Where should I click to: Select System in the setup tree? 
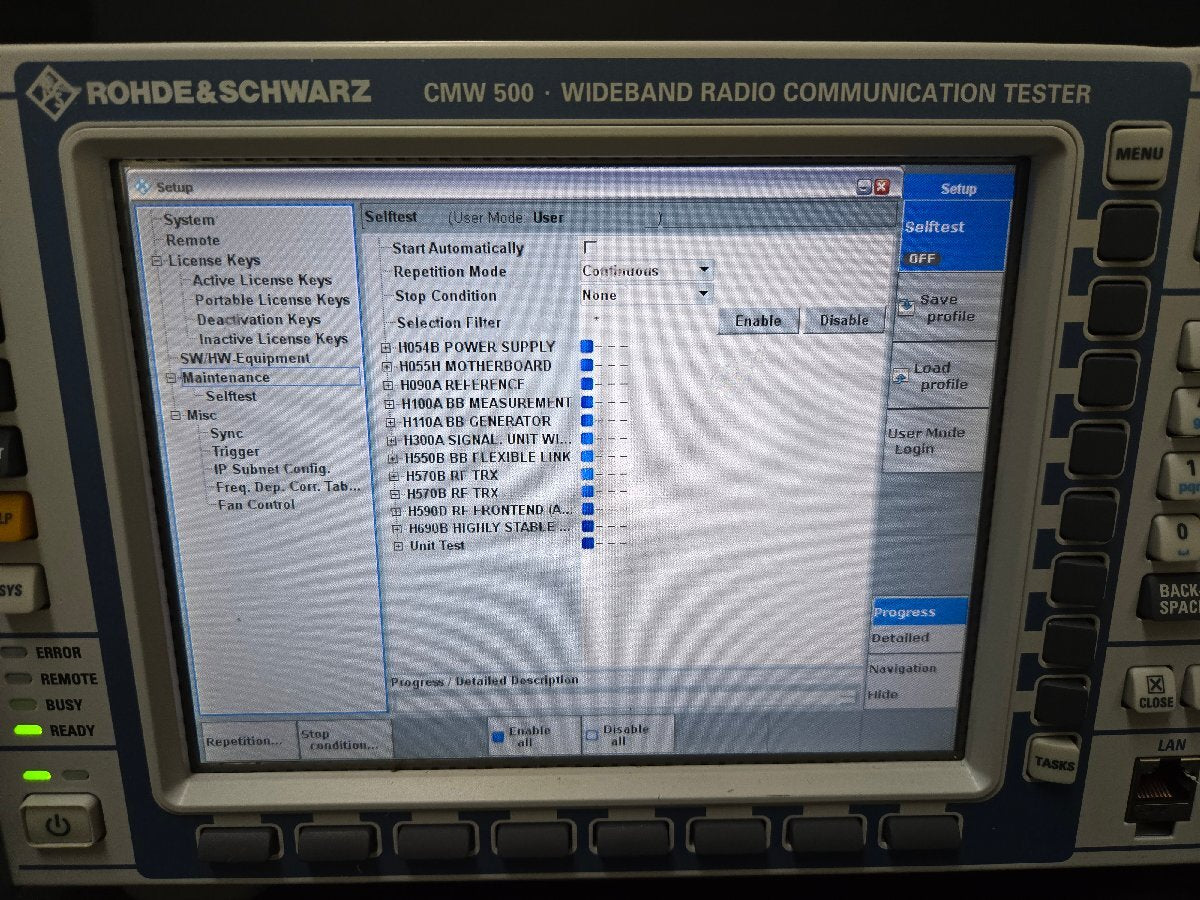[189, 220]
